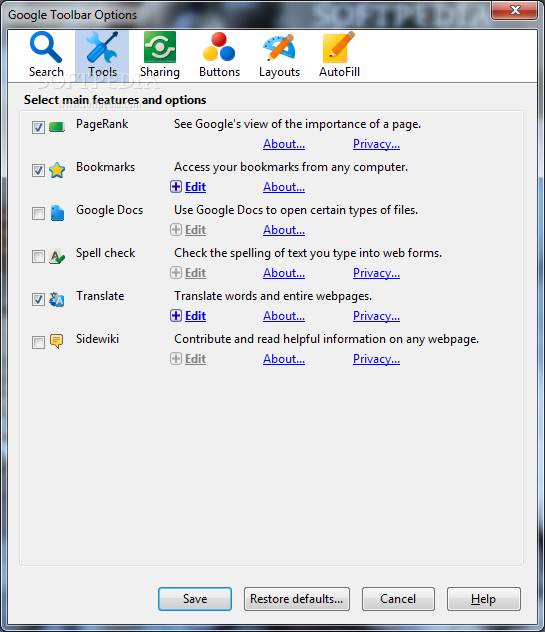Click the Translate feature icon
Screen dimensions: 545x632
click(57, 299)
